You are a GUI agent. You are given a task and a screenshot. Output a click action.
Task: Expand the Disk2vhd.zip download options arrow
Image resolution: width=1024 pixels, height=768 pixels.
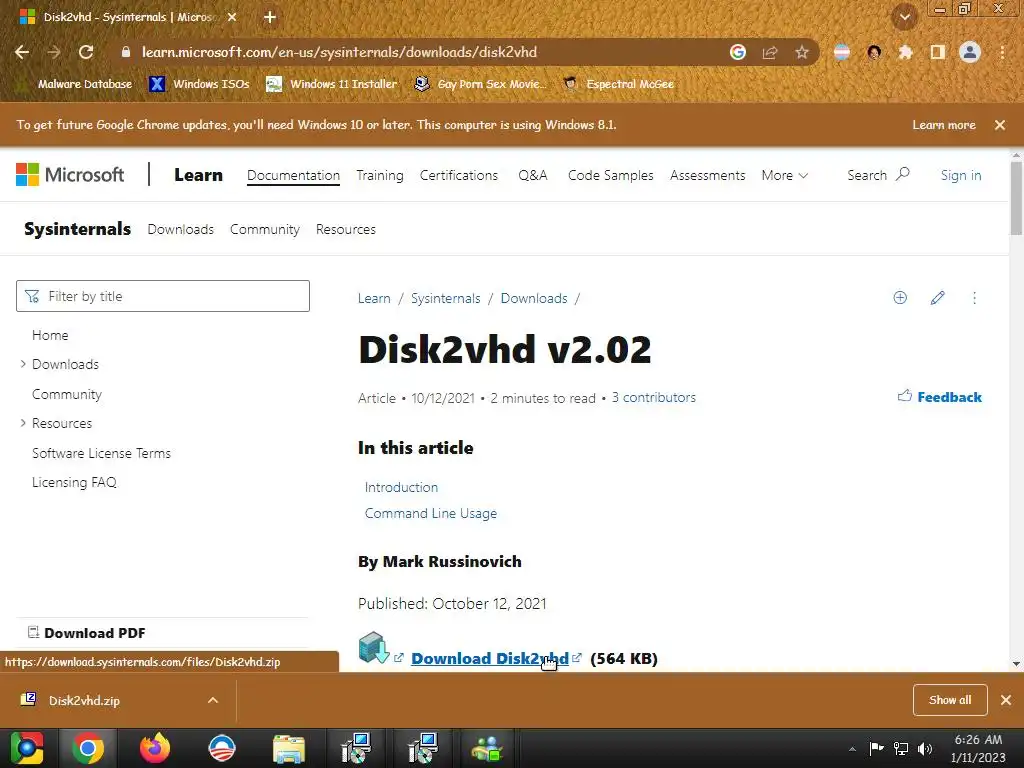tap(213, 700)
